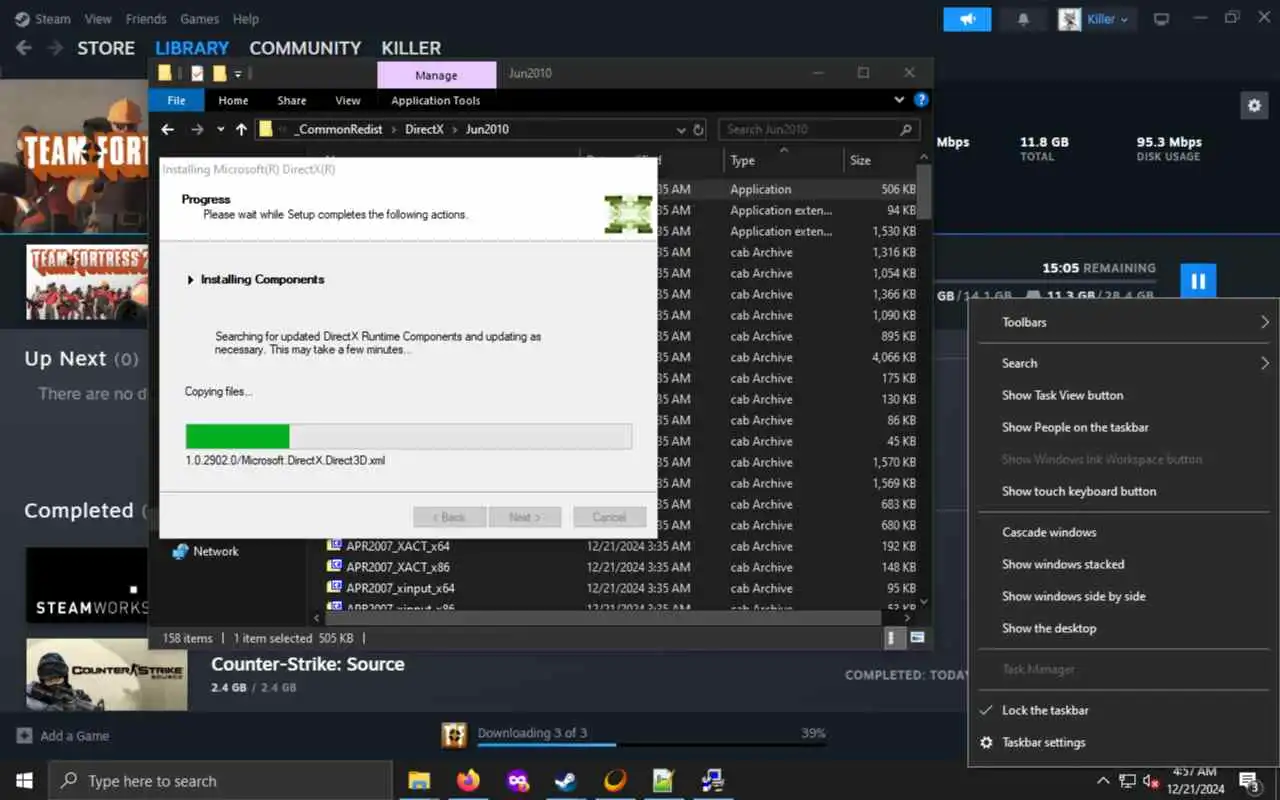Go forward in Steam navigation arrow

[55, 48]
